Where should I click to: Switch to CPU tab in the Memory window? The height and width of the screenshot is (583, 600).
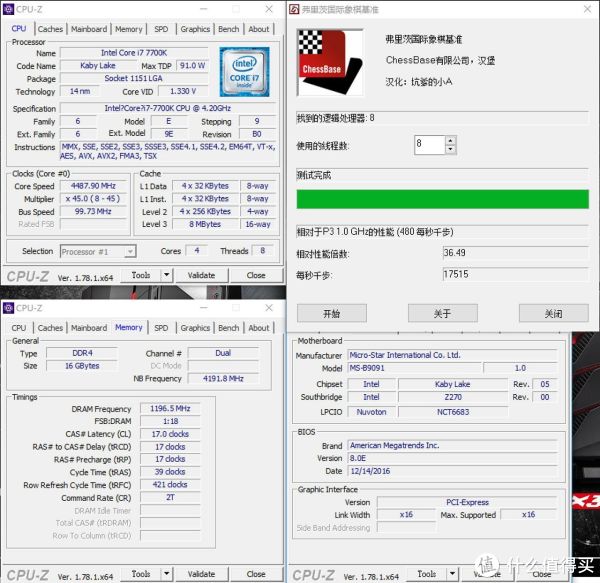19,328
